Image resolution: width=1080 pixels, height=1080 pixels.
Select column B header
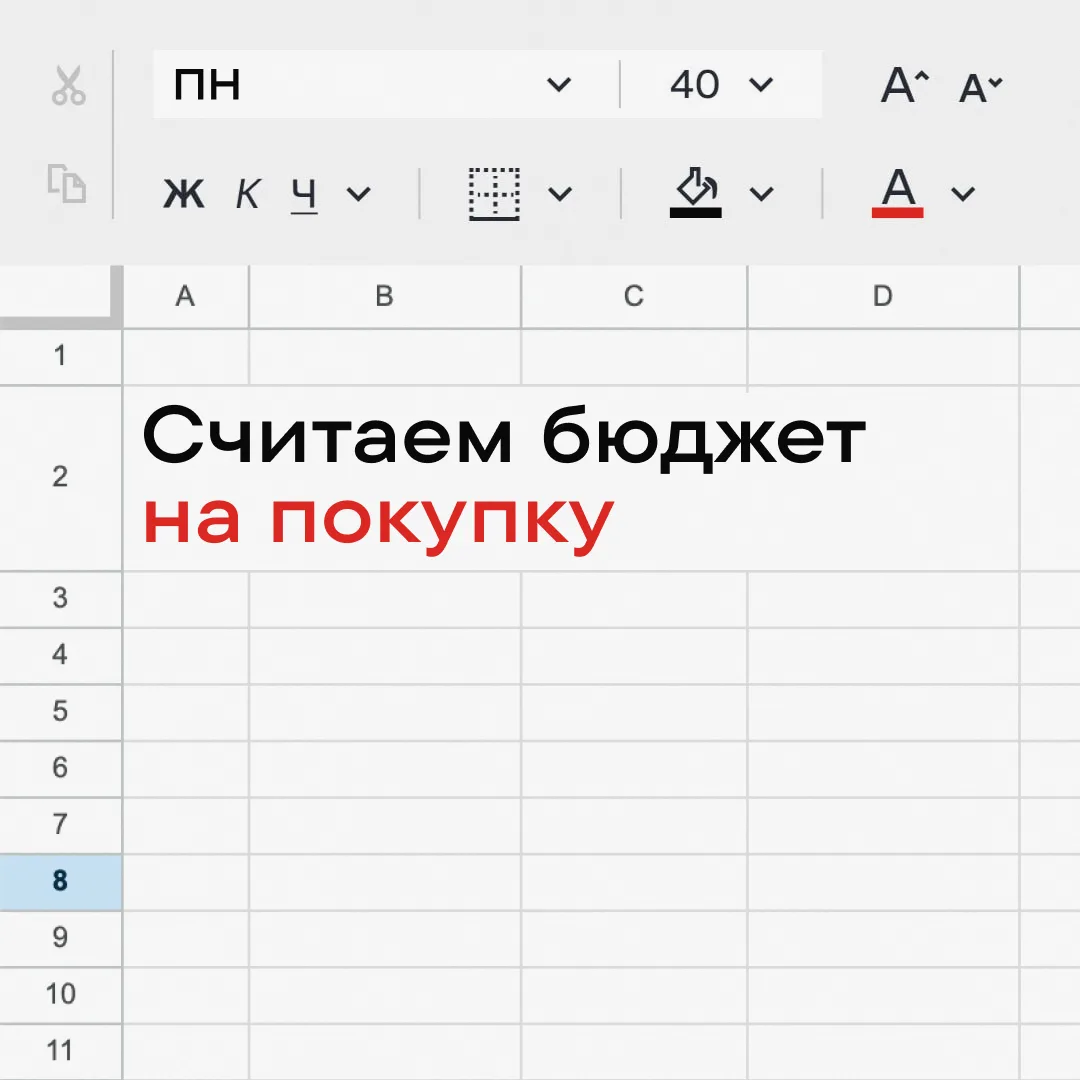point(385,296)
